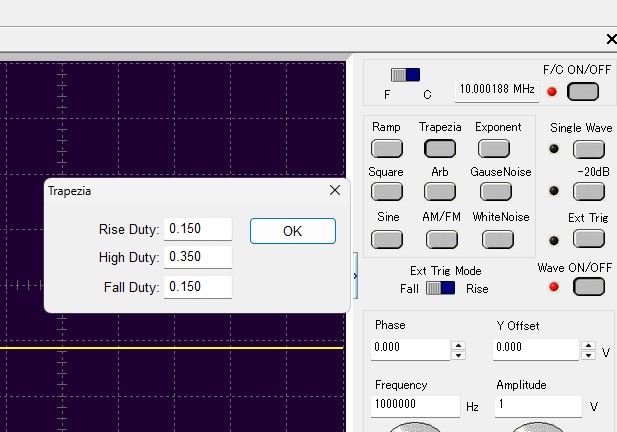Toggle Ext Trig Mode Fall/Rise switch
This screenshot has height=432, width=617.
[440, 288]
